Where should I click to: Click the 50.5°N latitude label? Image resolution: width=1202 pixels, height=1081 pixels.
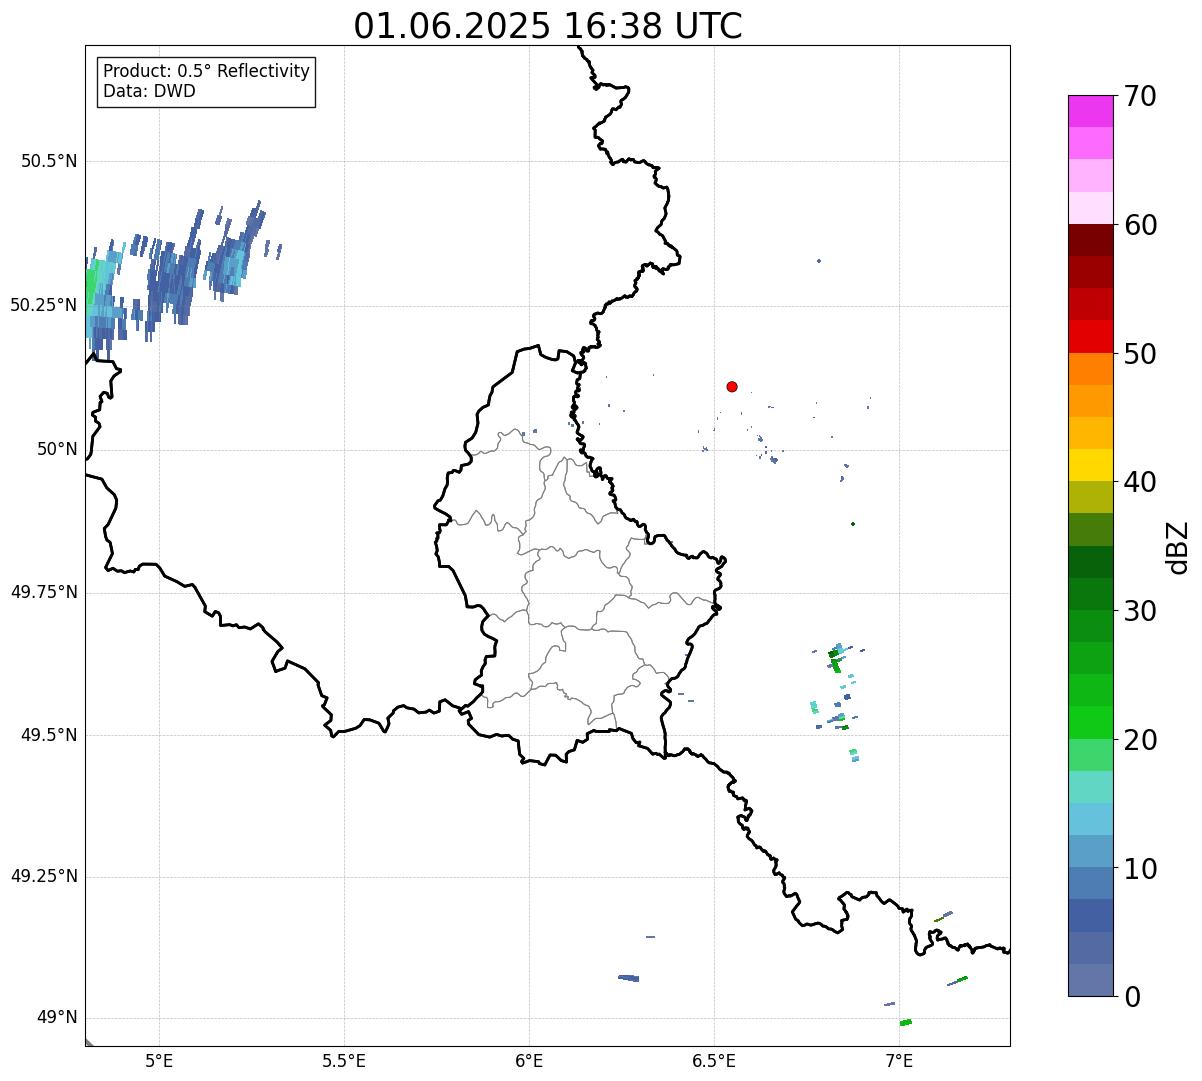pyautogui.click(x=49, y=161)
